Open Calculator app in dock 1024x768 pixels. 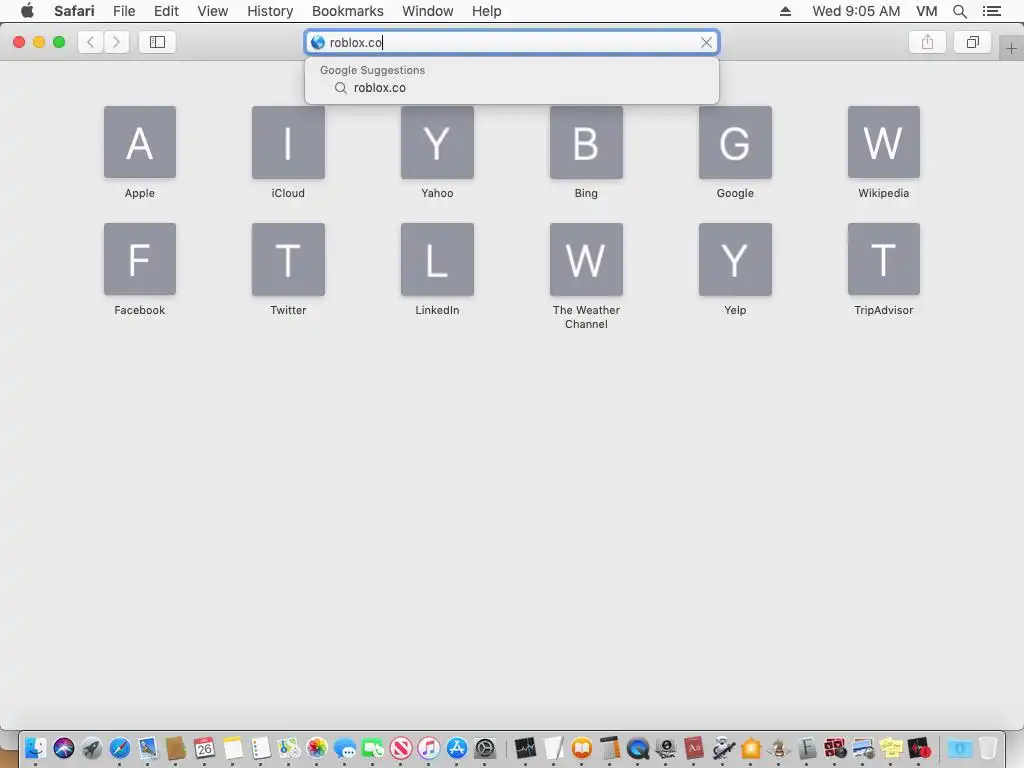tap(609, 748)
